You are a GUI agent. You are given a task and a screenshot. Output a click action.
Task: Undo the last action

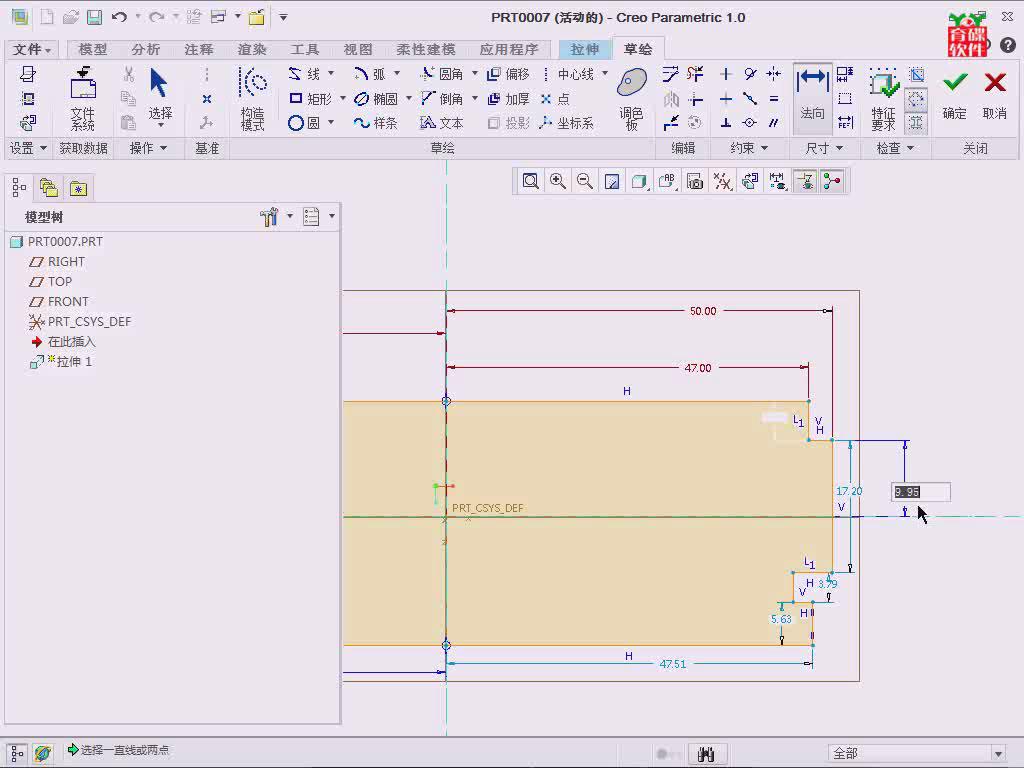pos(119,17)
